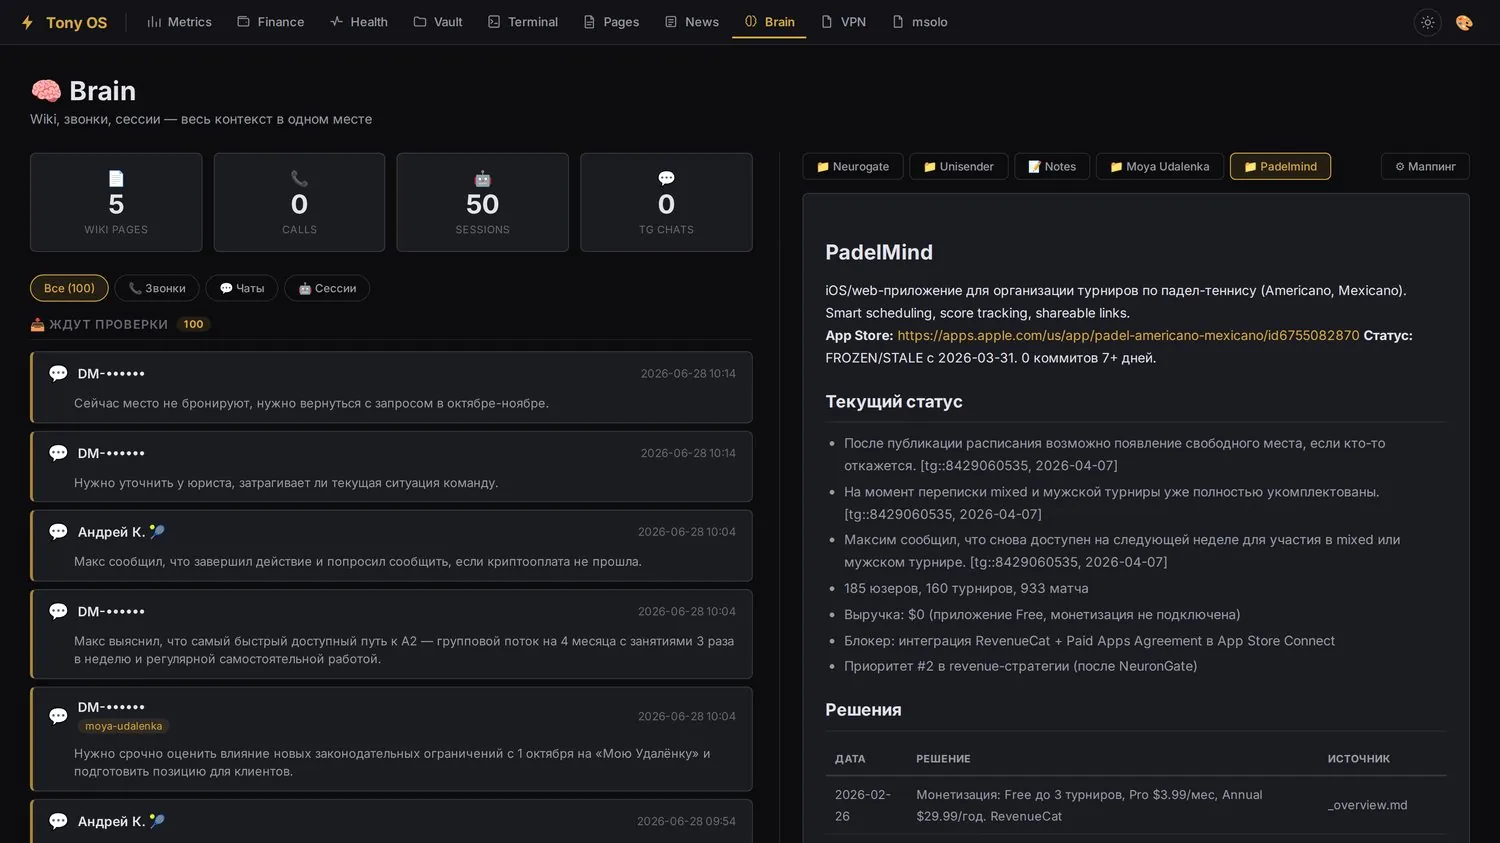This screenshot has width=1500, height=843.
Task: Open the Neurogate project folder
Action: click(853, 166)
